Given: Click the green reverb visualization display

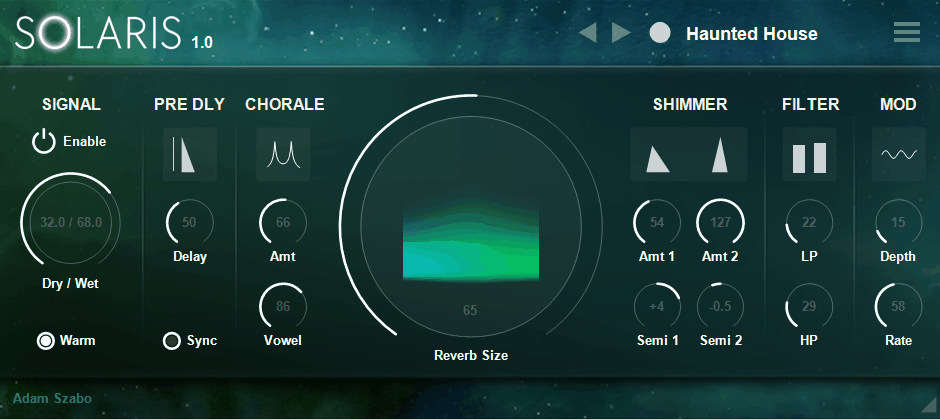Looking at the screenshot, I should tap(471, 242).
